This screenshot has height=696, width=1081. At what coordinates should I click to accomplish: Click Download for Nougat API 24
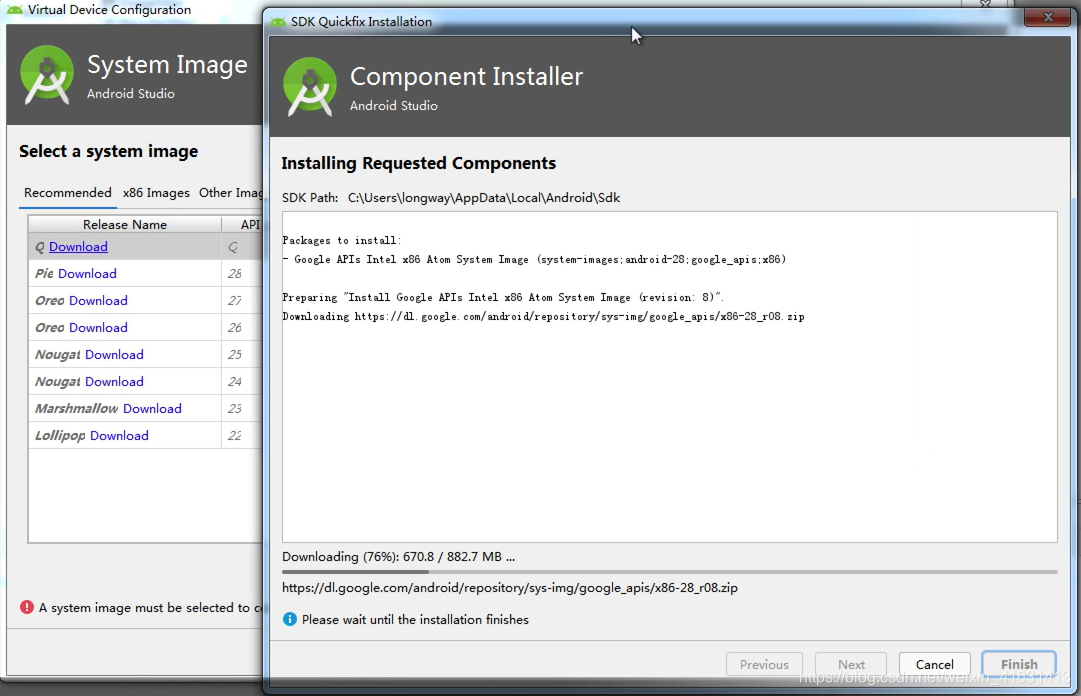pyautogui.click(x=114, y=381)
